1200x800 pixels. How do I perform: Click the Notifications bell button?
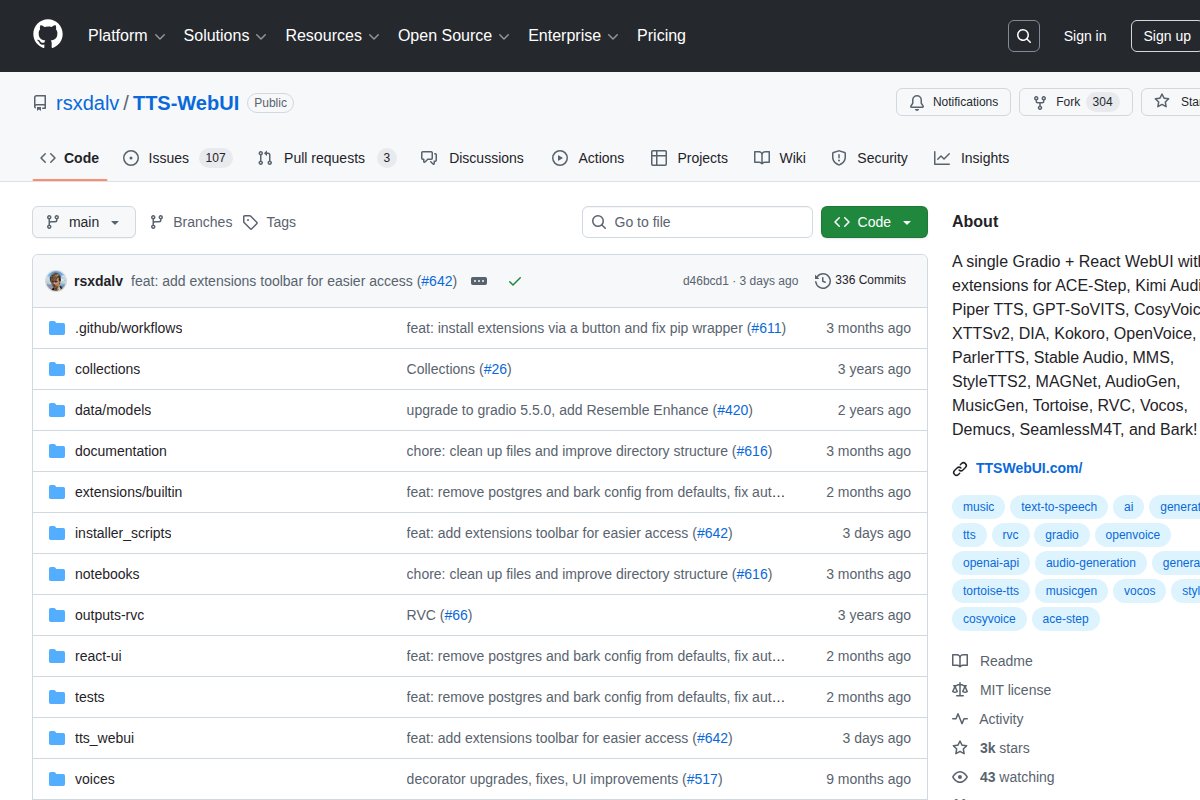pos(953,102)
